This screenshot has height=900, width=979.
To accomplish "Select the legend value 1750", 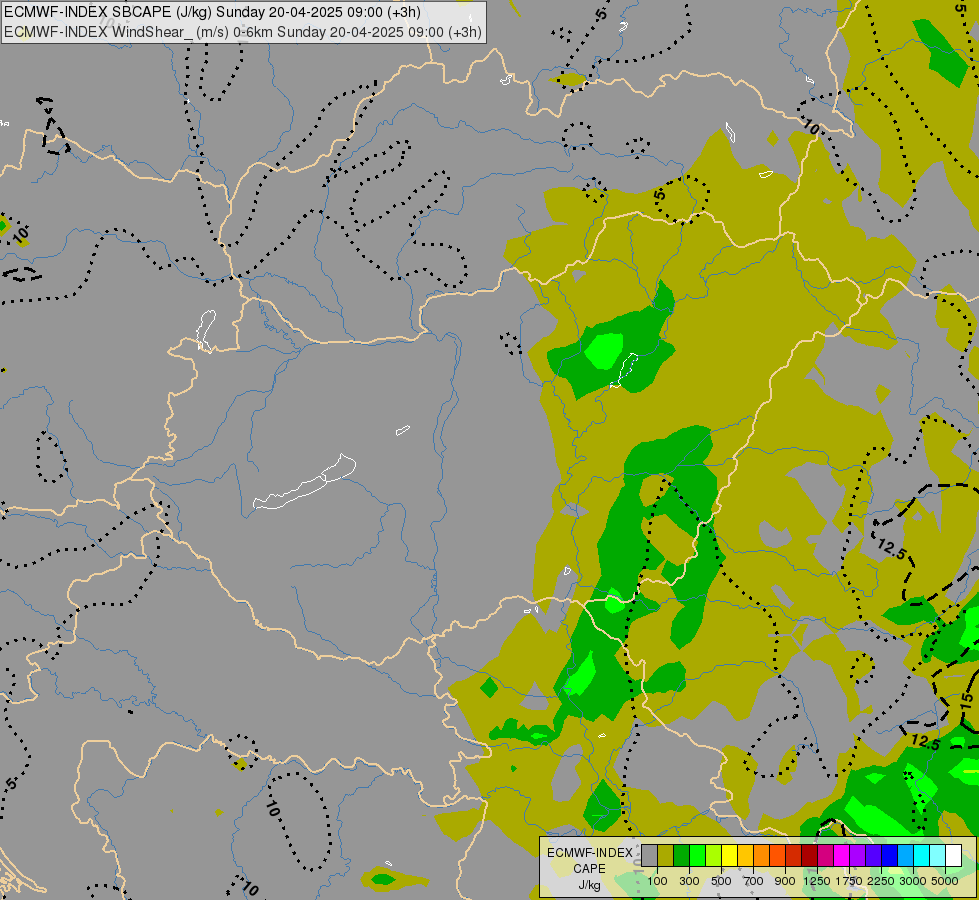I will pos(849,881).
